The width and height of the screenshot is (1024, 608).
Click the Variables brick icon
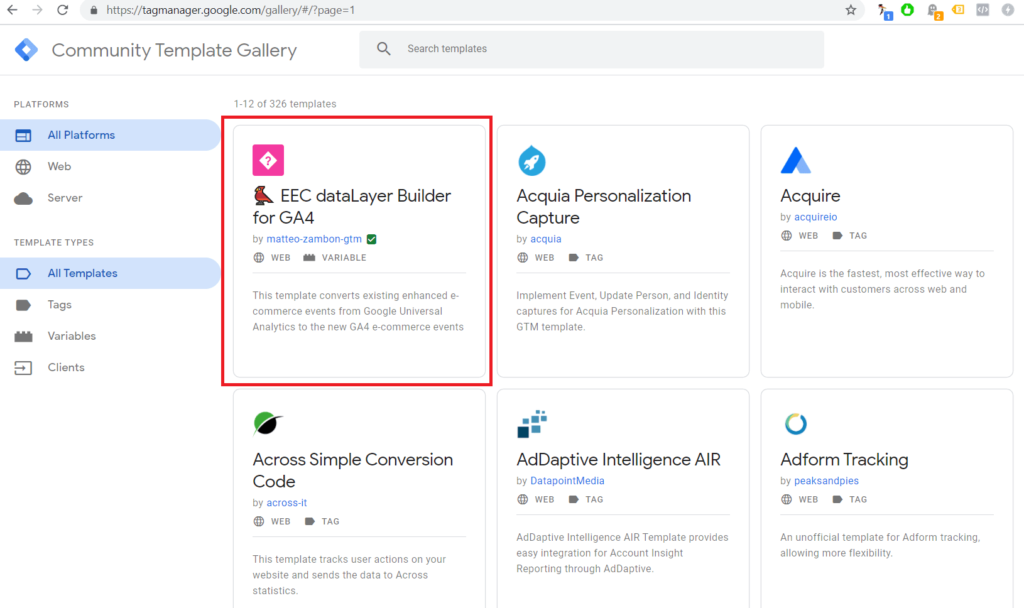coord(23,336)
